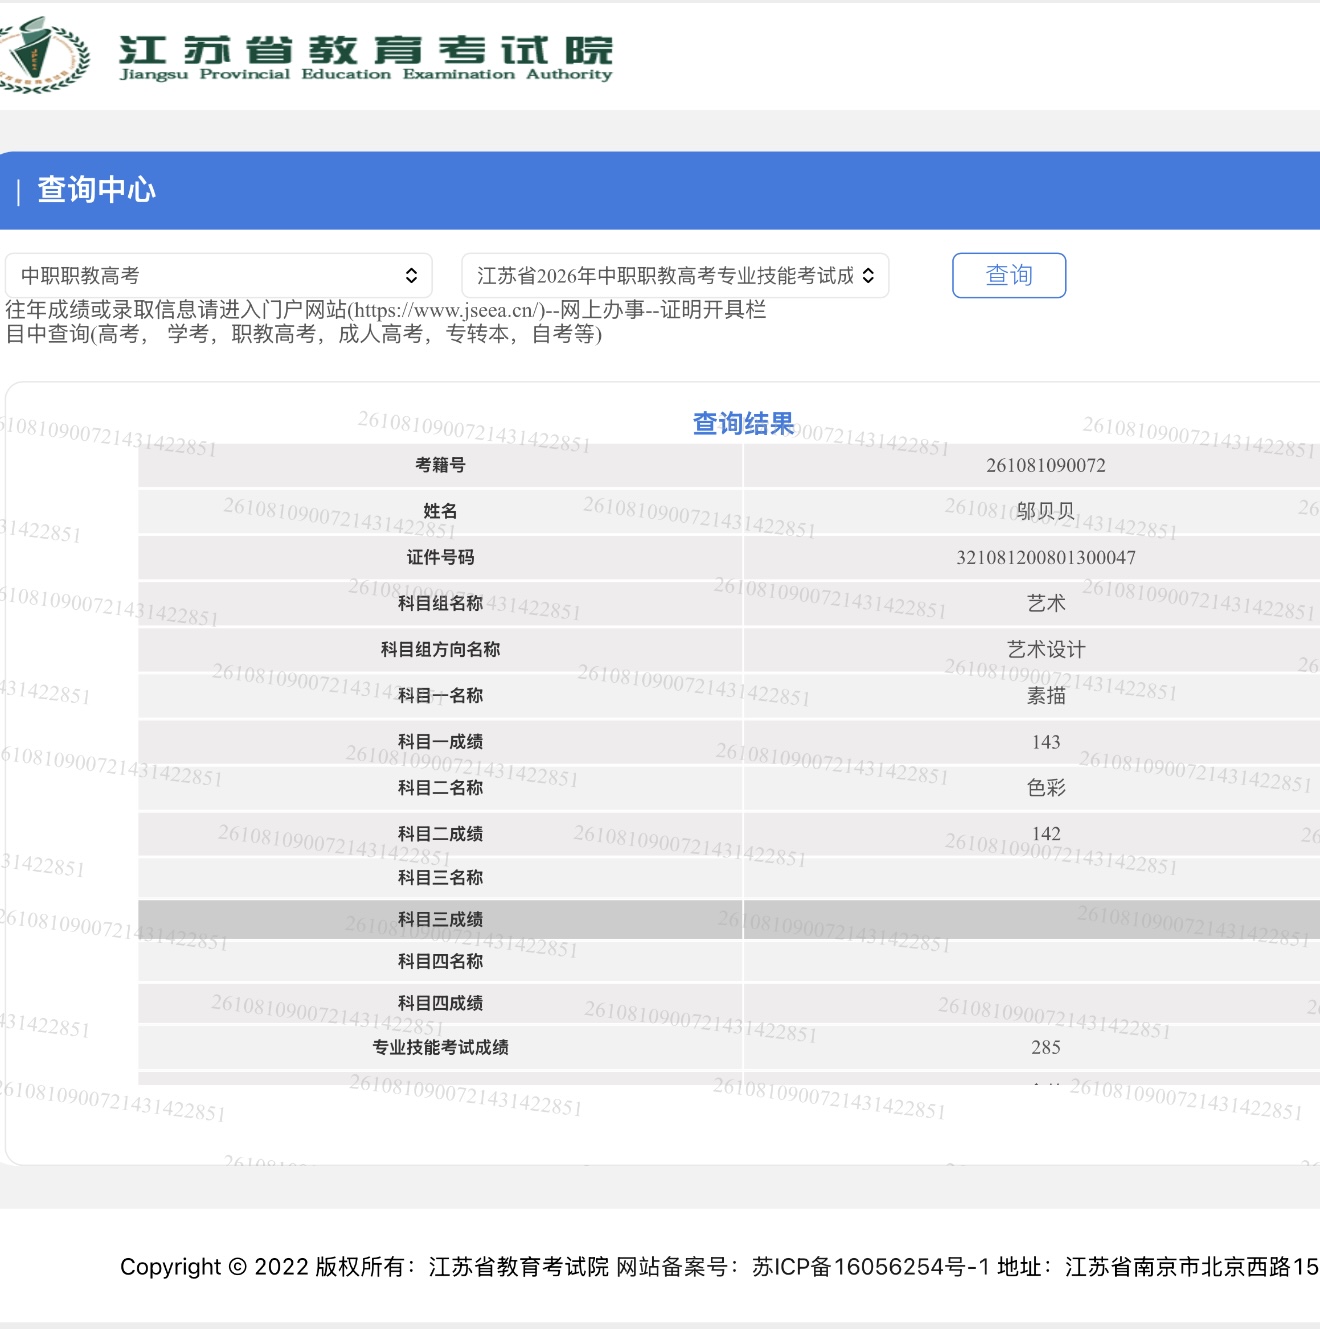Click the 科目组方向名称 value 艺术设计

click(x=1046, y=649)
